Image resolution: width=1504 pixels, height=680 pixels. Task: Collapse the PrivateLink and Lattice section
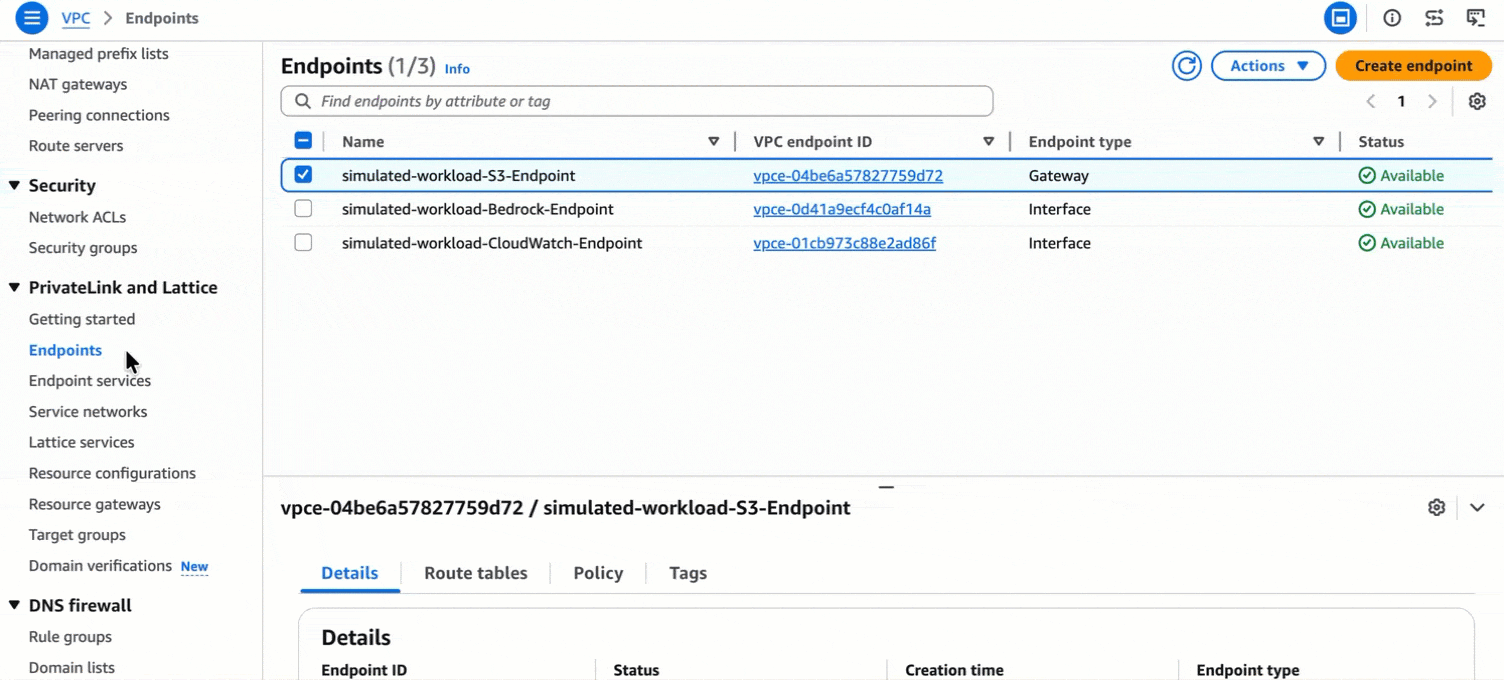point(14,288)
